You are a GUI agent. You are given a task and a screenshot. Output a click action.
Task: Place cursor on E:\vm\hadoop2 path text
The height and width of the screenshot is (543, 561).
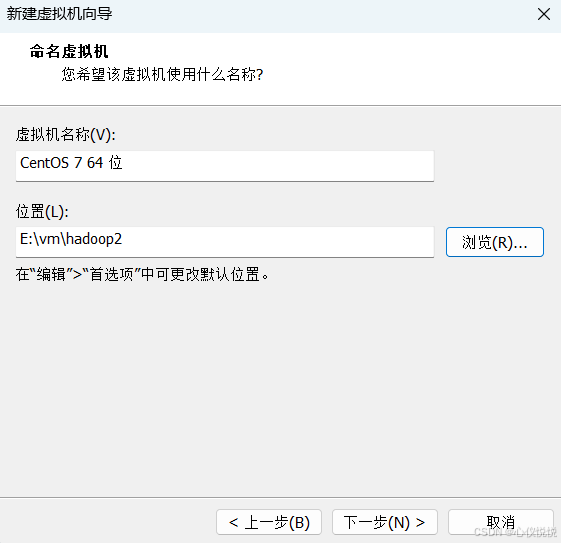click(x=71, y=239)
